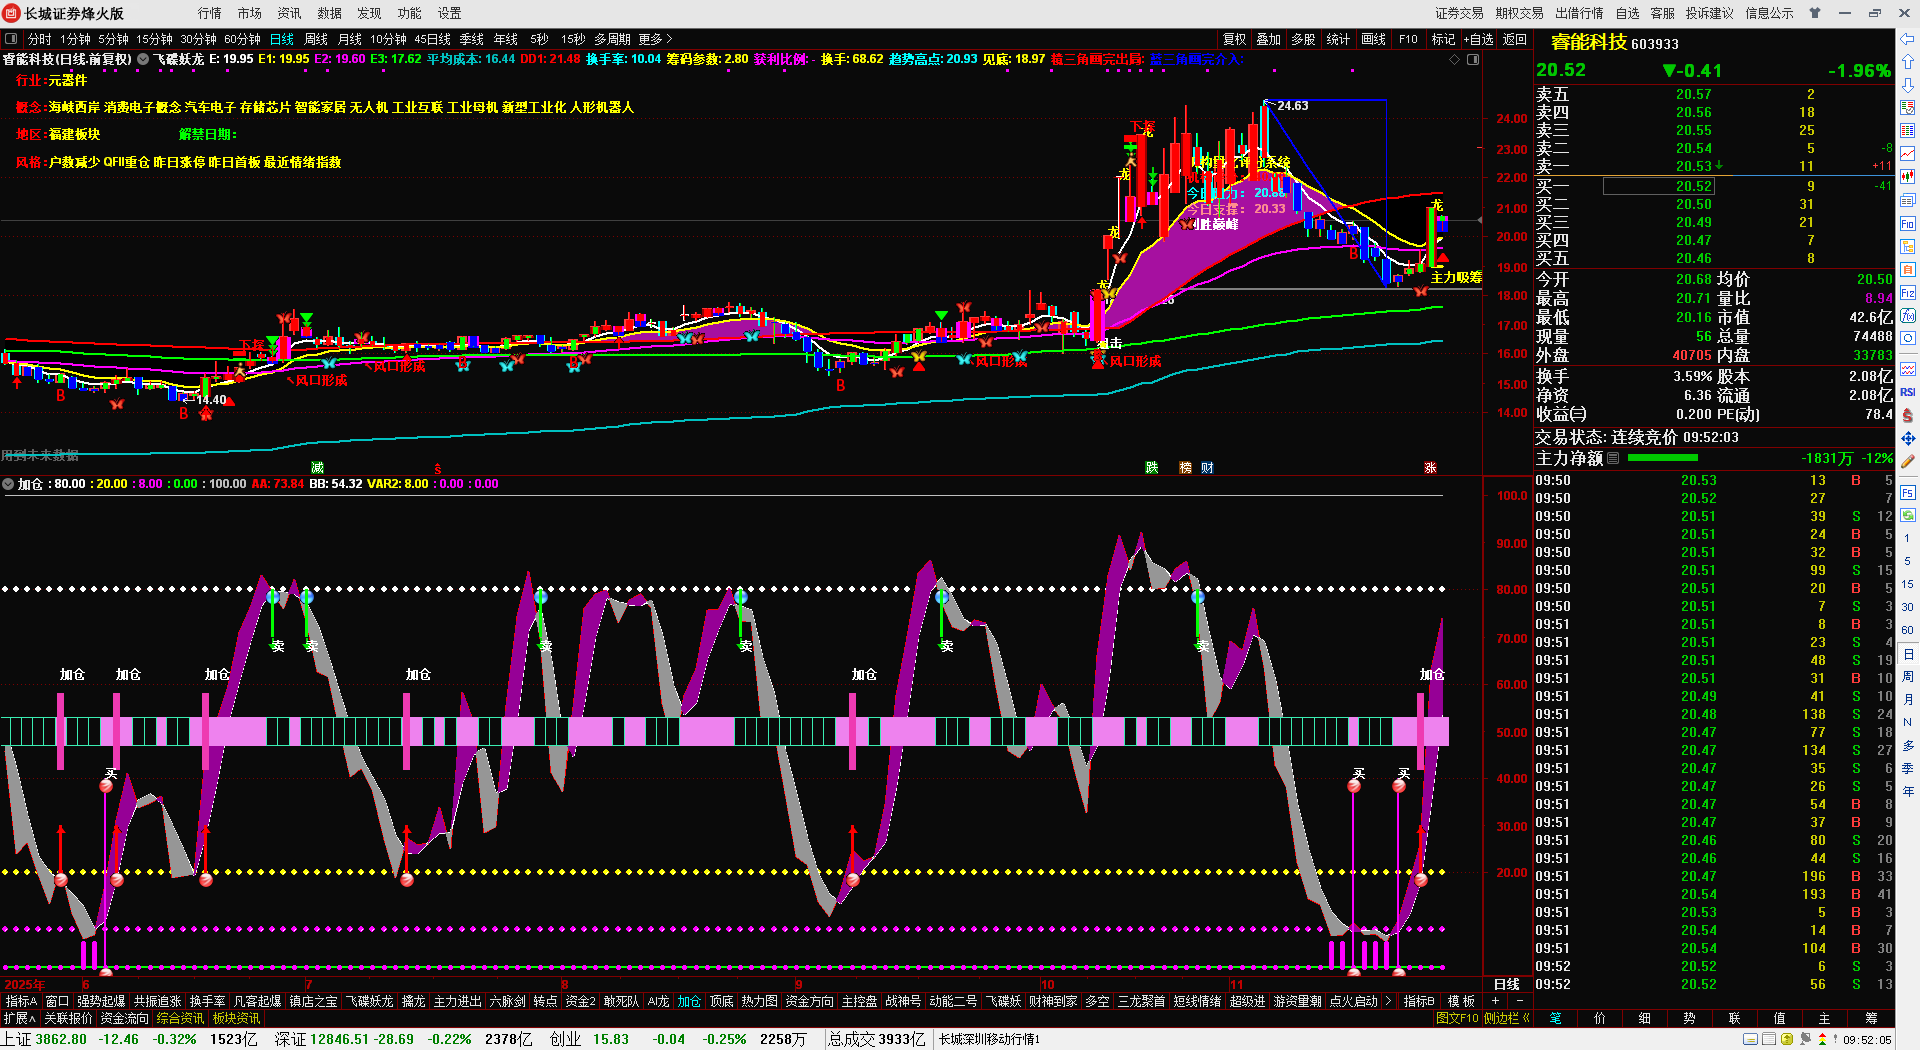Select the 周线 weekly period
This screenshot has height=1050, width=1920.
(316, 39)
